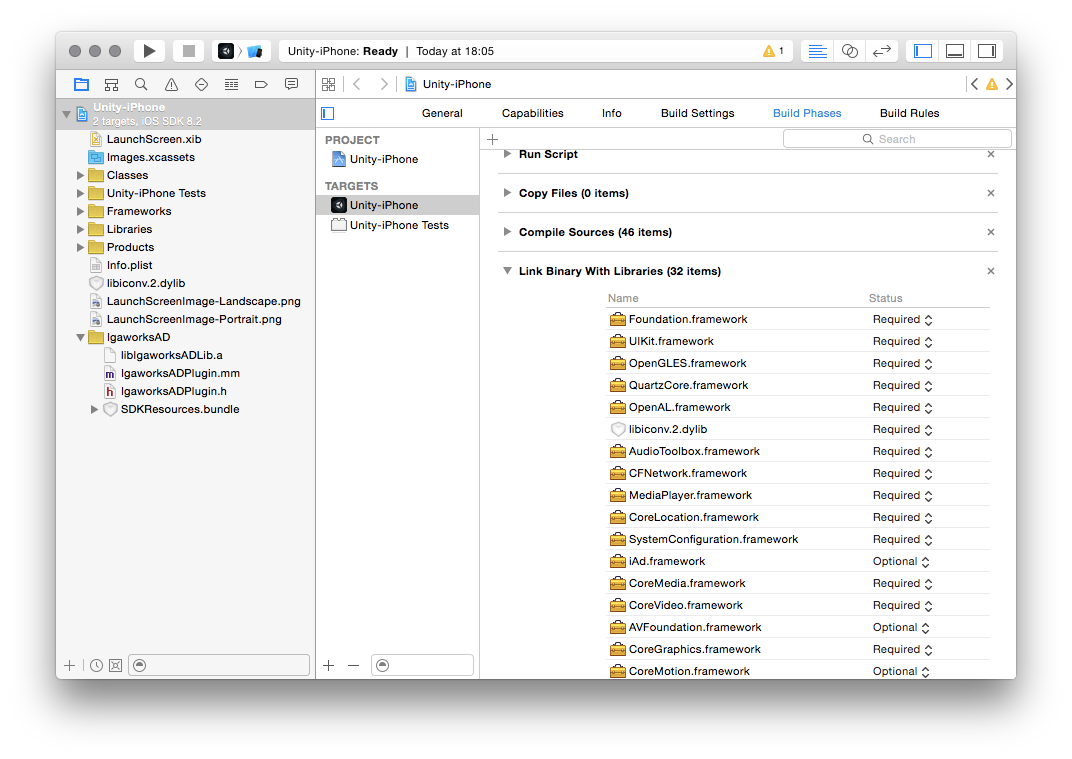
Task: Delete the Compile Sources build phase
Action: (x=991, y=232)
